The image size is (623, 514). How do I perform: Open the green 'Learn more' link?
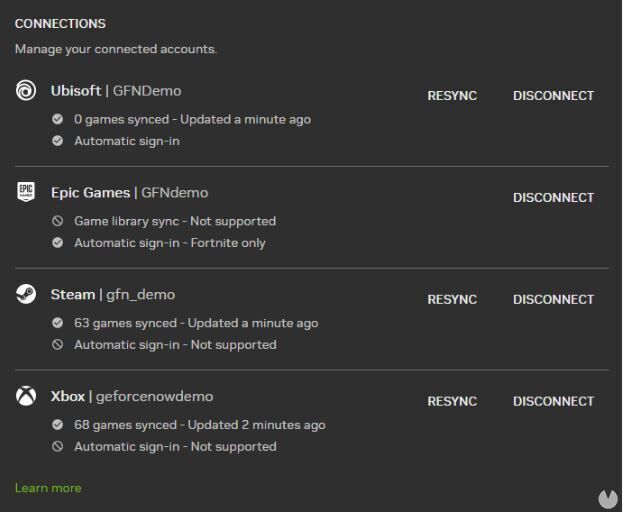coord(48,488)
